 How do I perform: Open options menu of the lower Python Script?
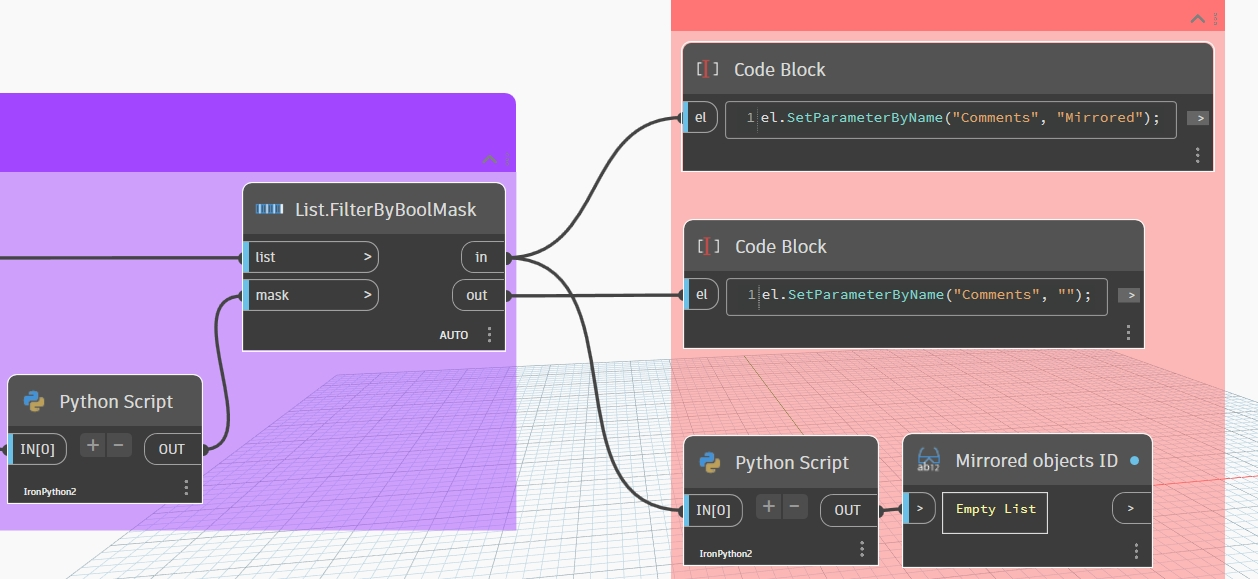(x=861, y=547)
